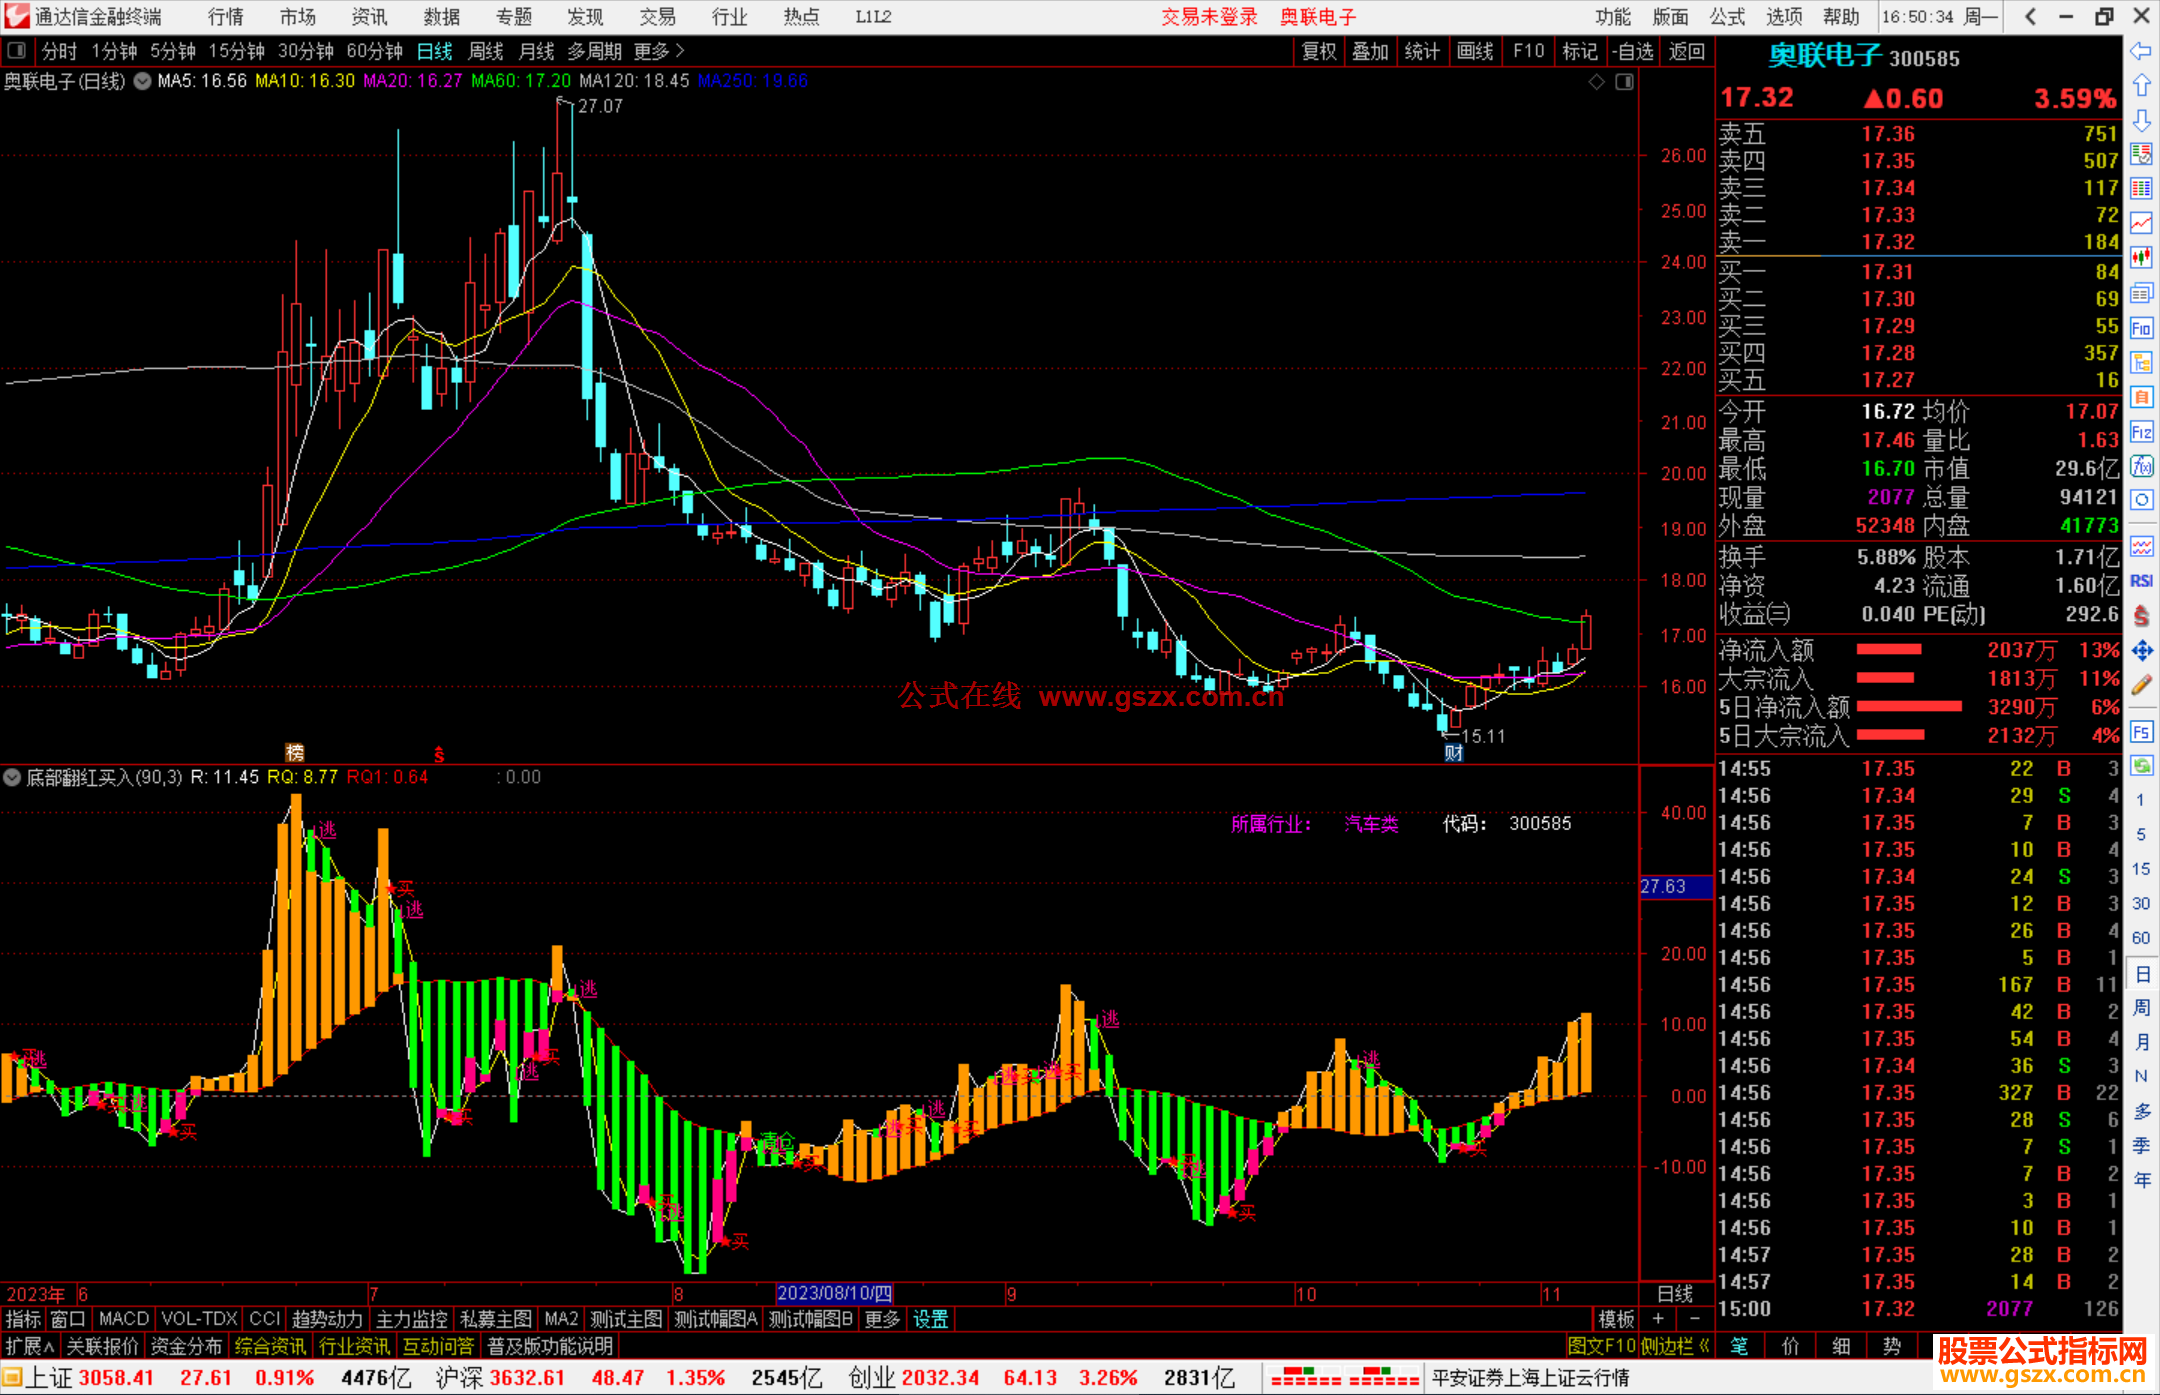Click the line trend chart sidebar icon
This screenshot has height=1395, width=2160.
click(x=2141, y=223)
